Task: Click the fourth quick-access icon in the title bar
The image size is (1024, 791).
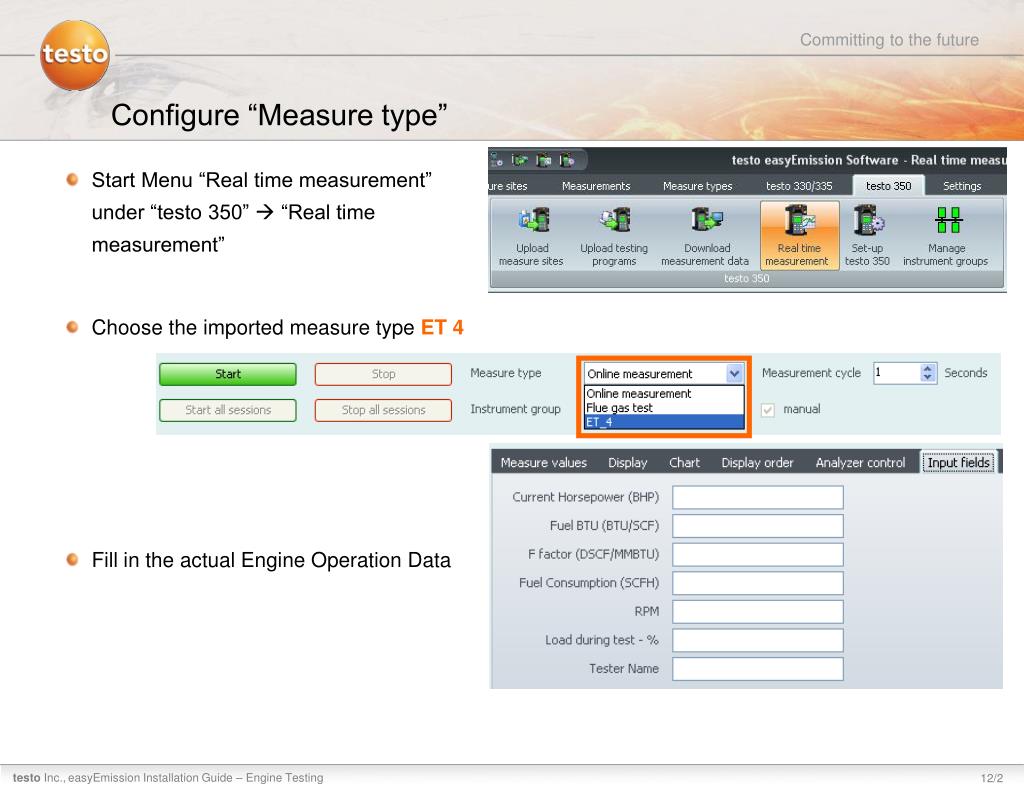Action: click(566, 160)
